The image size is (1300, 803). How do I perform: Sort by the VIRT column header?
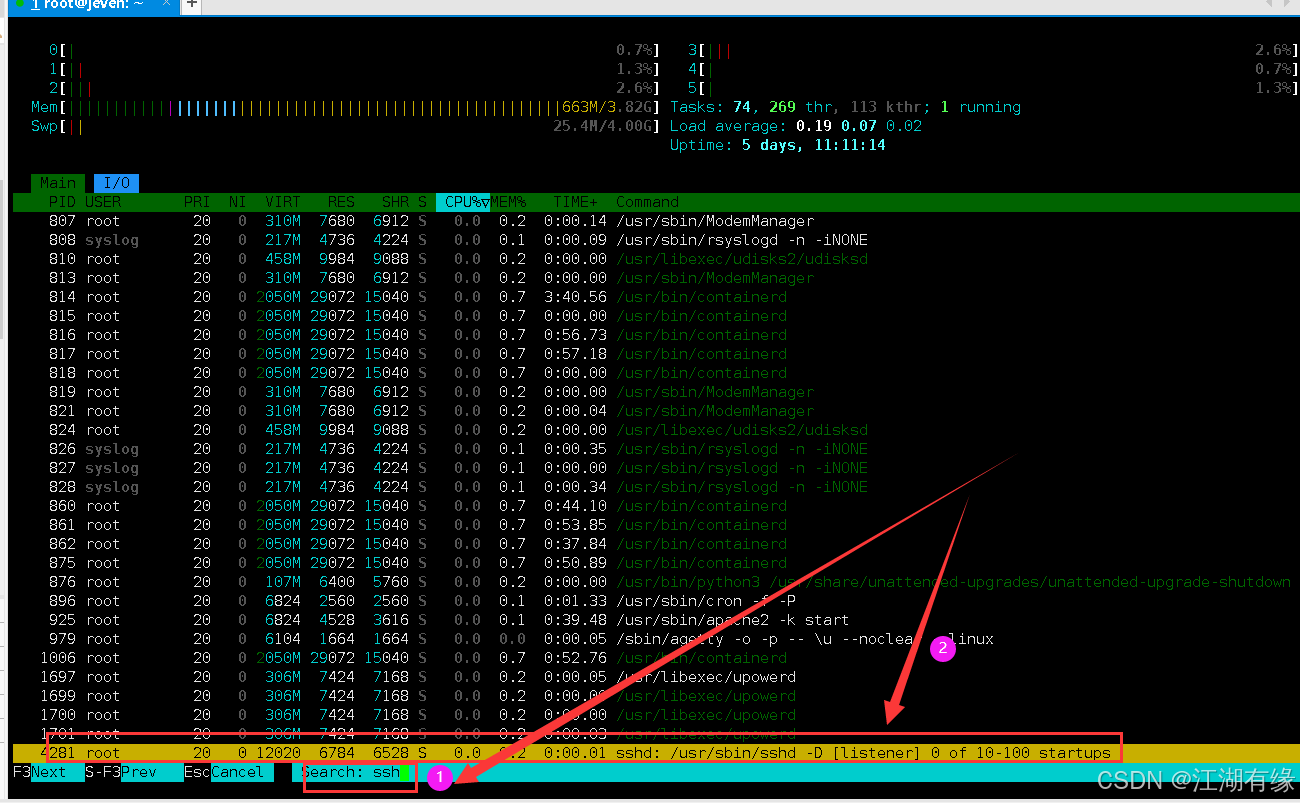tap(283, 202)
